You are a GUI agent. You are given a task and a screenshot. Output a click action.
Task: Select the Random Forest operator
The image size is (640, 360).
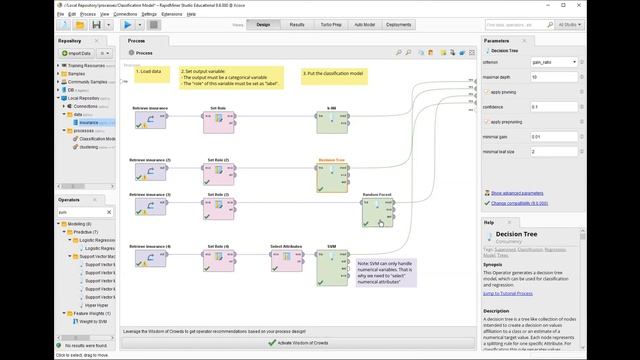[x=378, y=212]
